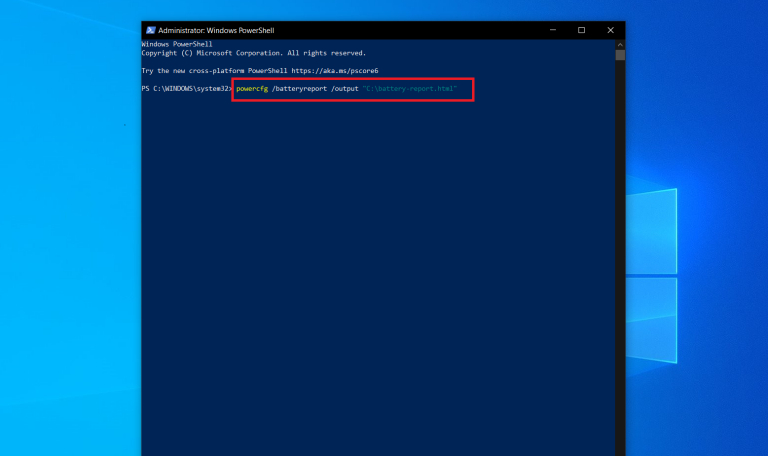Click the PS C:\WINDOWS\system32> prompt
This screenshot has width=768, height=456.
(187, 89)
